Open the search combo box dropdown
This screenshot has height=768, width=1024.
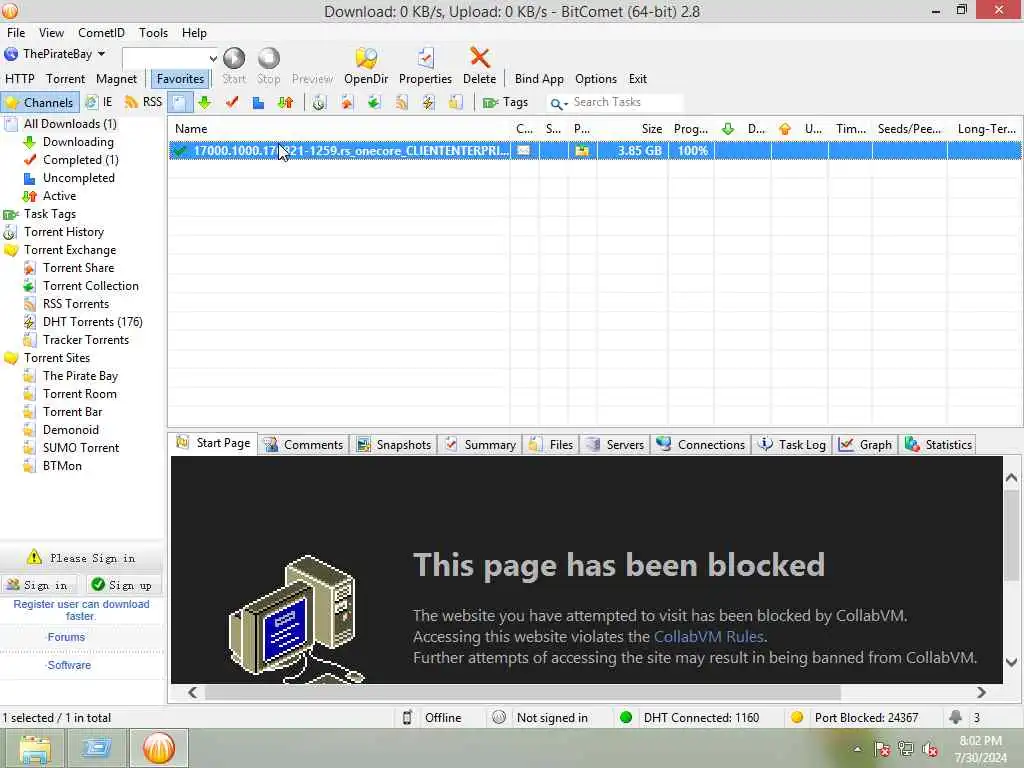click(212, 58)
